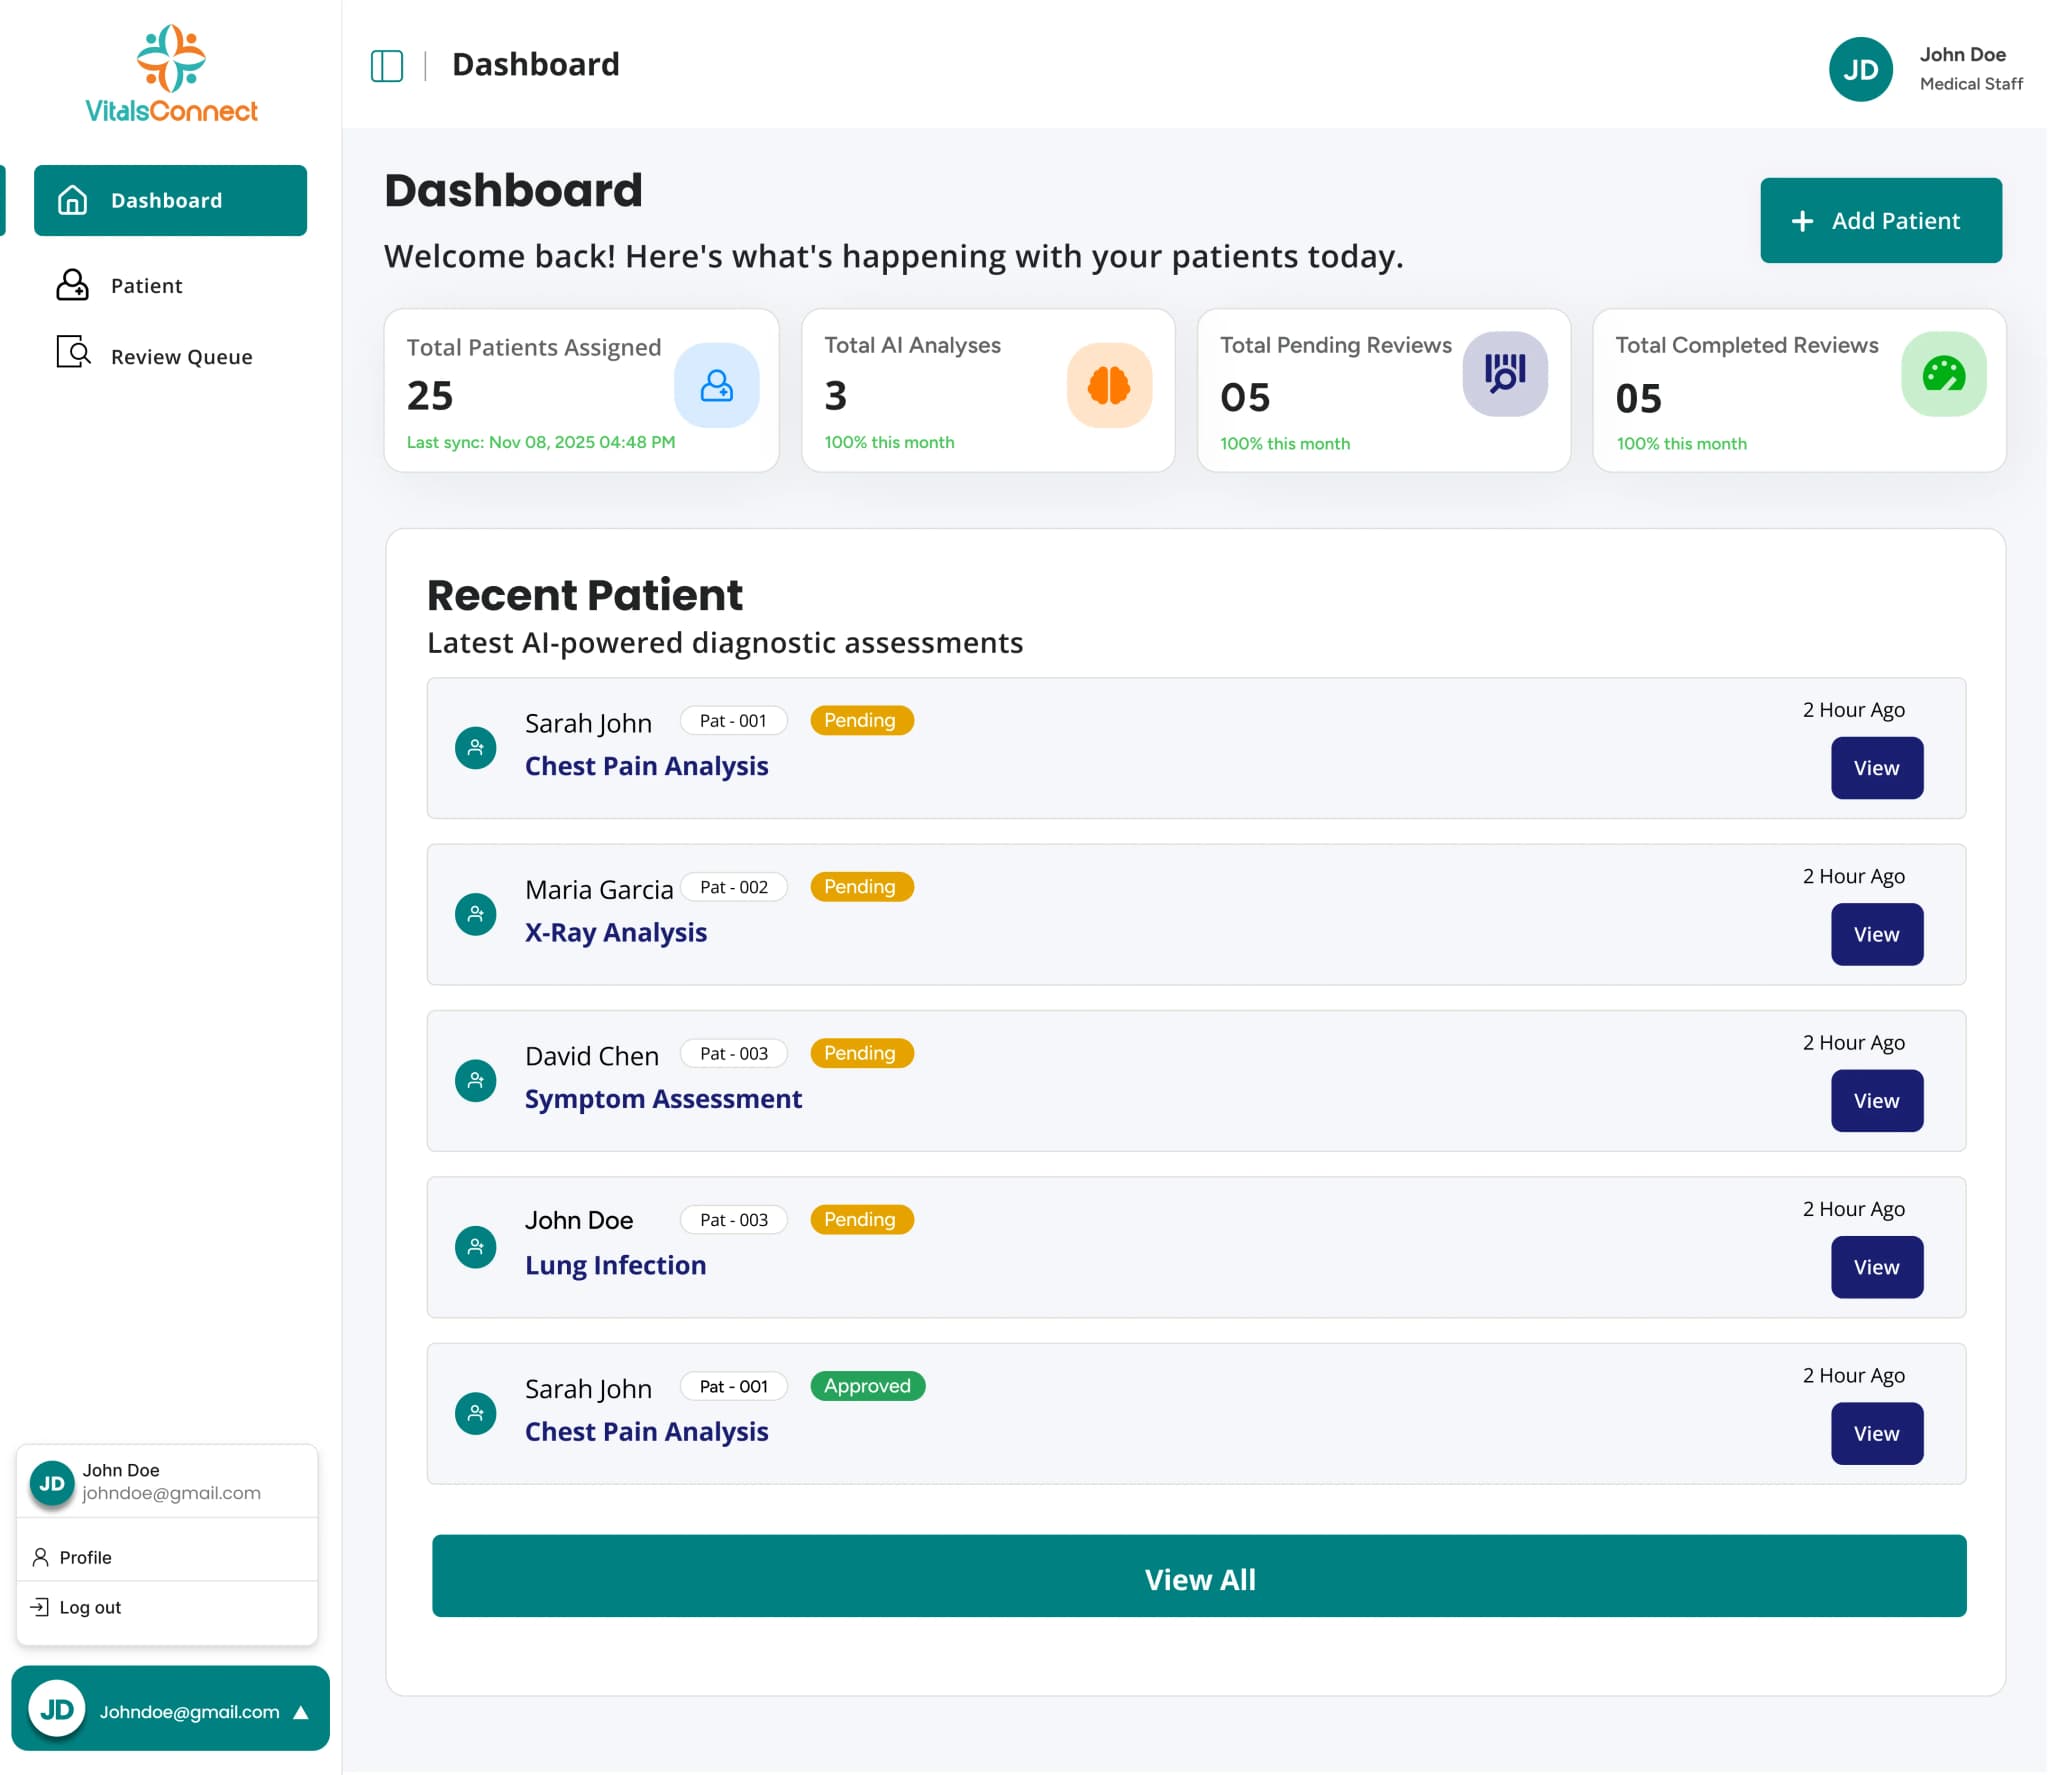Click Johndoe@gmail.com in the bottom account bar
Viewport: 2048px width, 1775px height.
[189, 1712]
